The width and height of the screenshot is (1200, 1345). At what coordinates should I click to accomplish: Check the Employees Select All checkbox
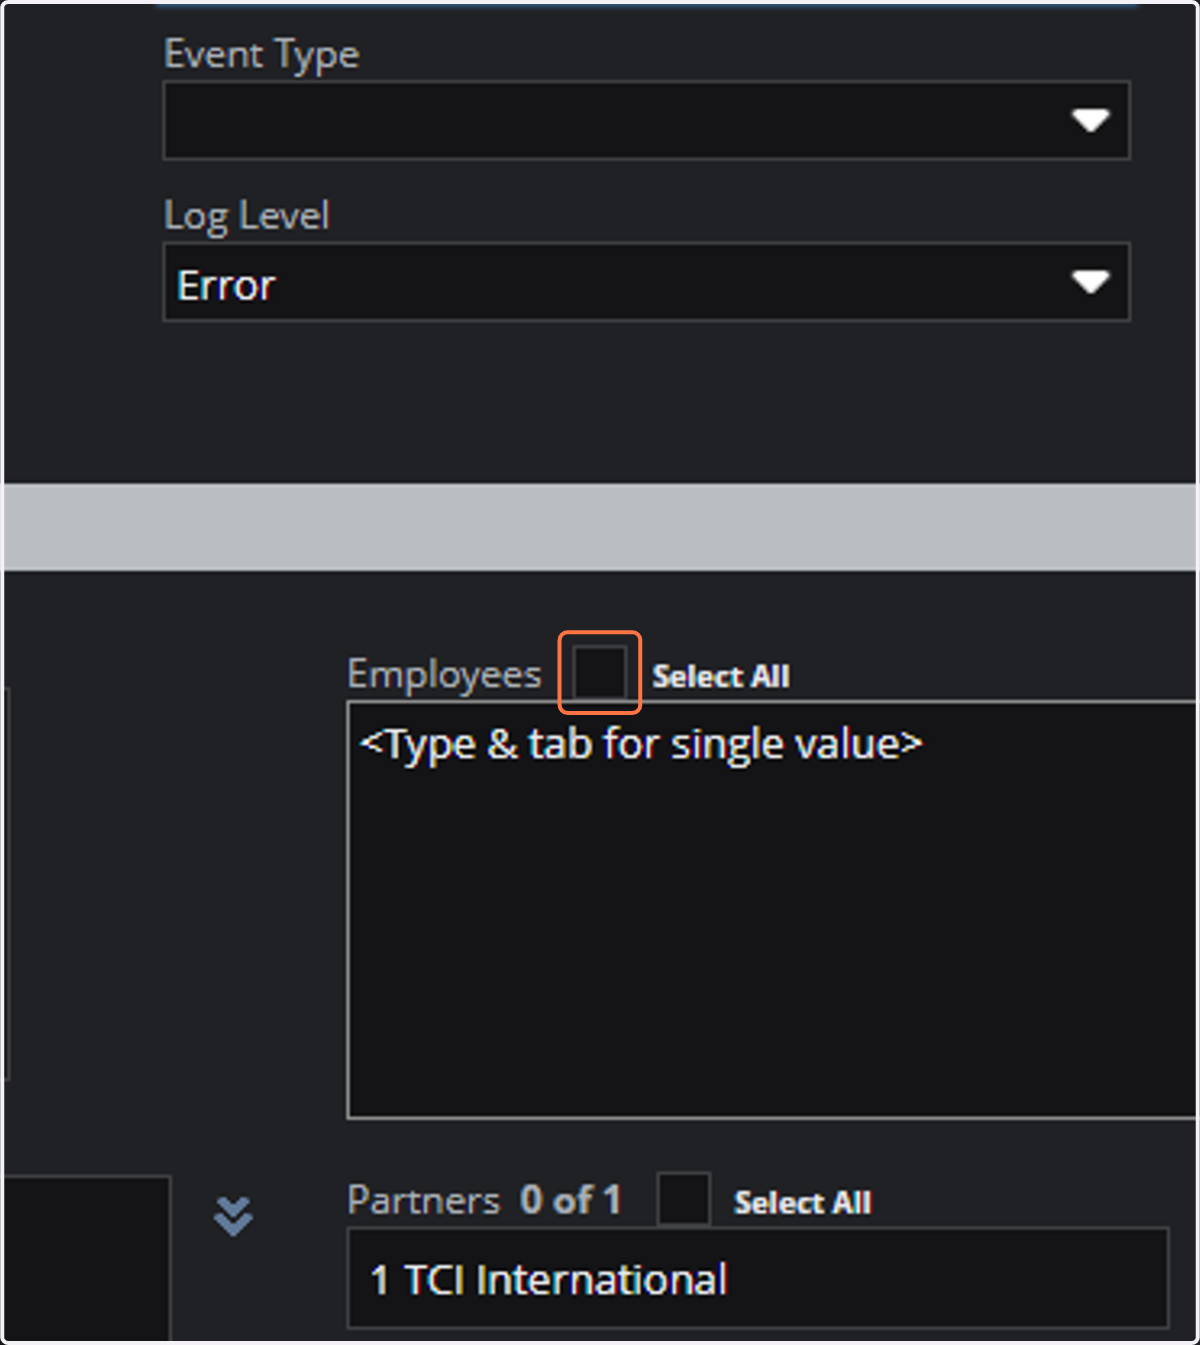tap(599, 672)
